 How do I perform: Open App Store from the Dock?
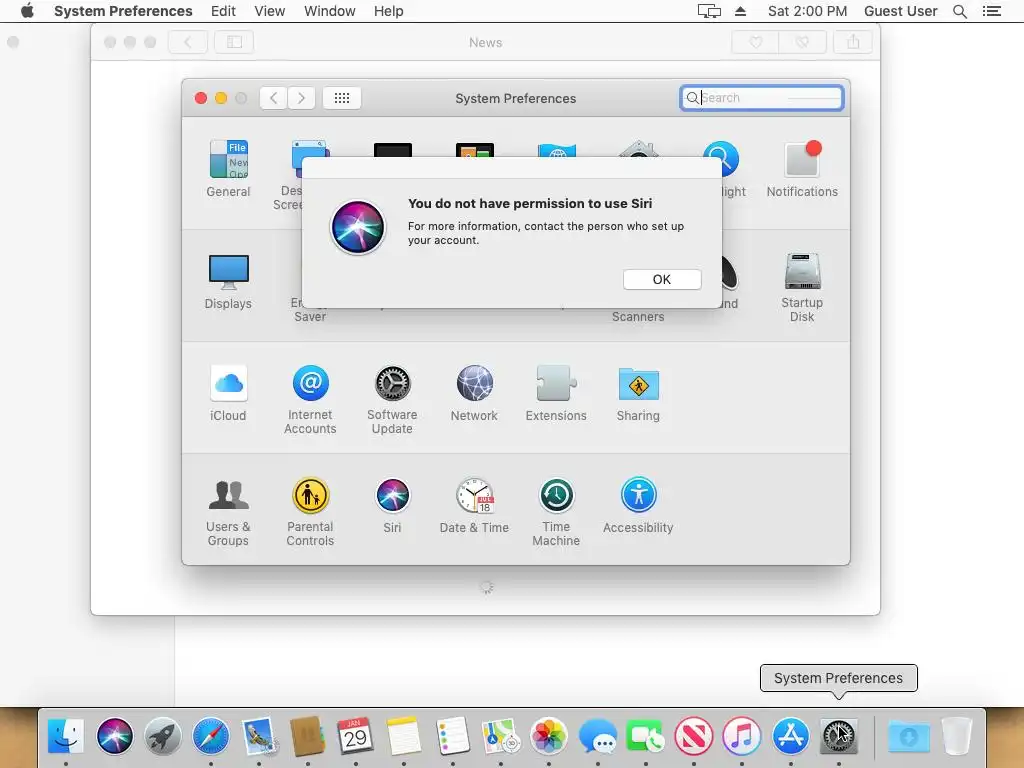pos(791,736)
